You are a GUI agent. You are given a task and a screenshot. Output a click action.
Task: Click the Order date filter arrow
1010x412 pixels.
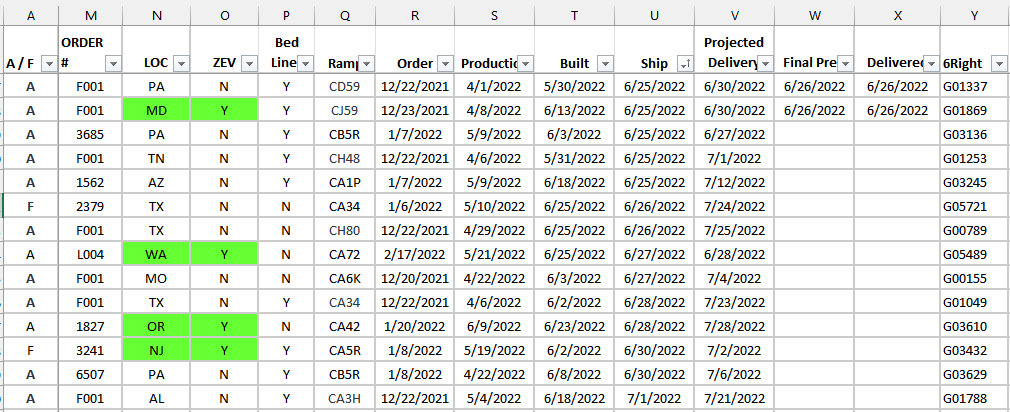click(x=445, y=63)
